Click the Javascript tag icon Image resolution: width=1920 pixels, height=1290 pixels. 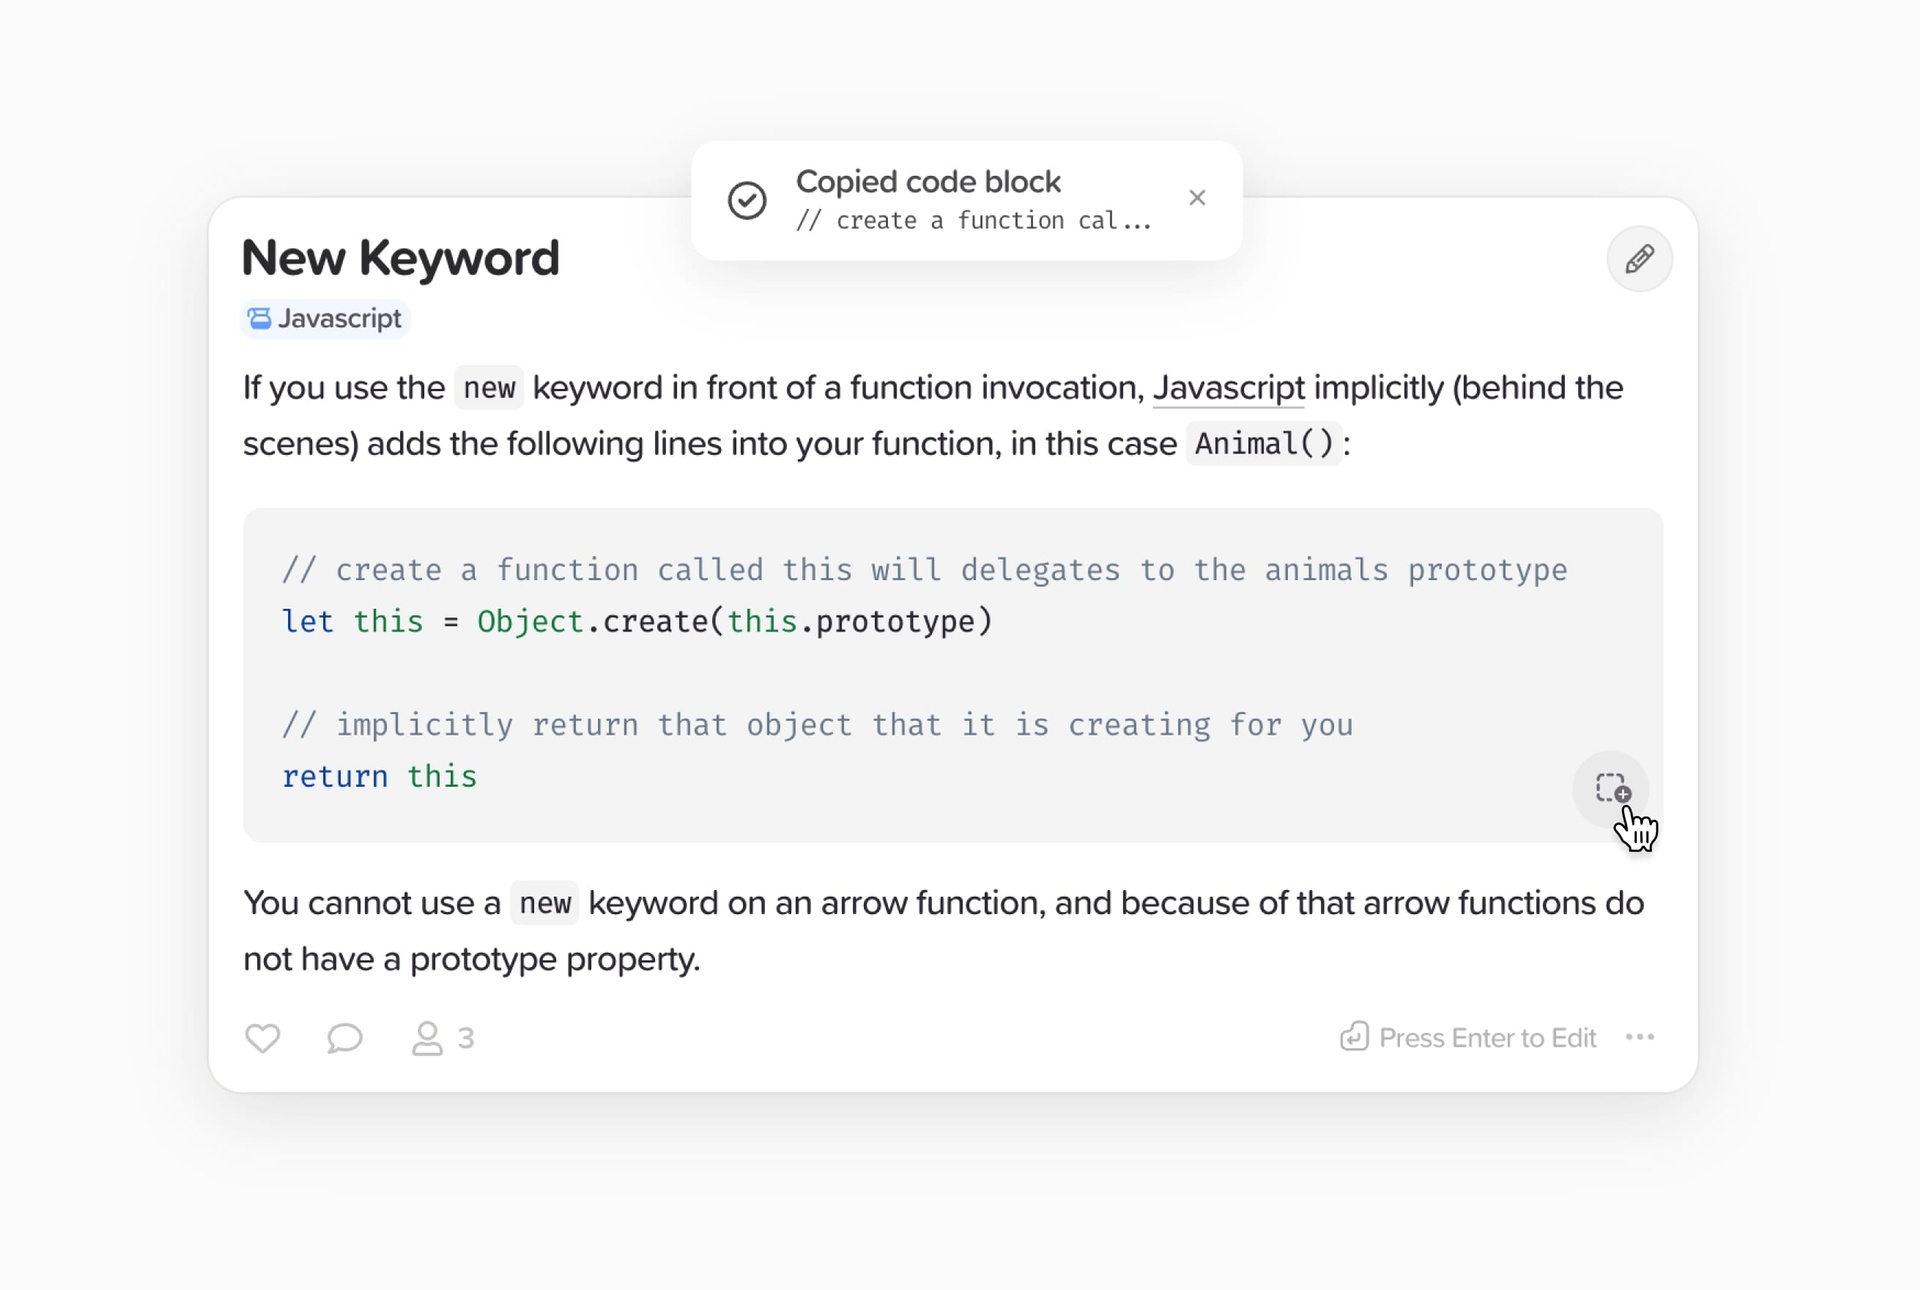[259, 318]
